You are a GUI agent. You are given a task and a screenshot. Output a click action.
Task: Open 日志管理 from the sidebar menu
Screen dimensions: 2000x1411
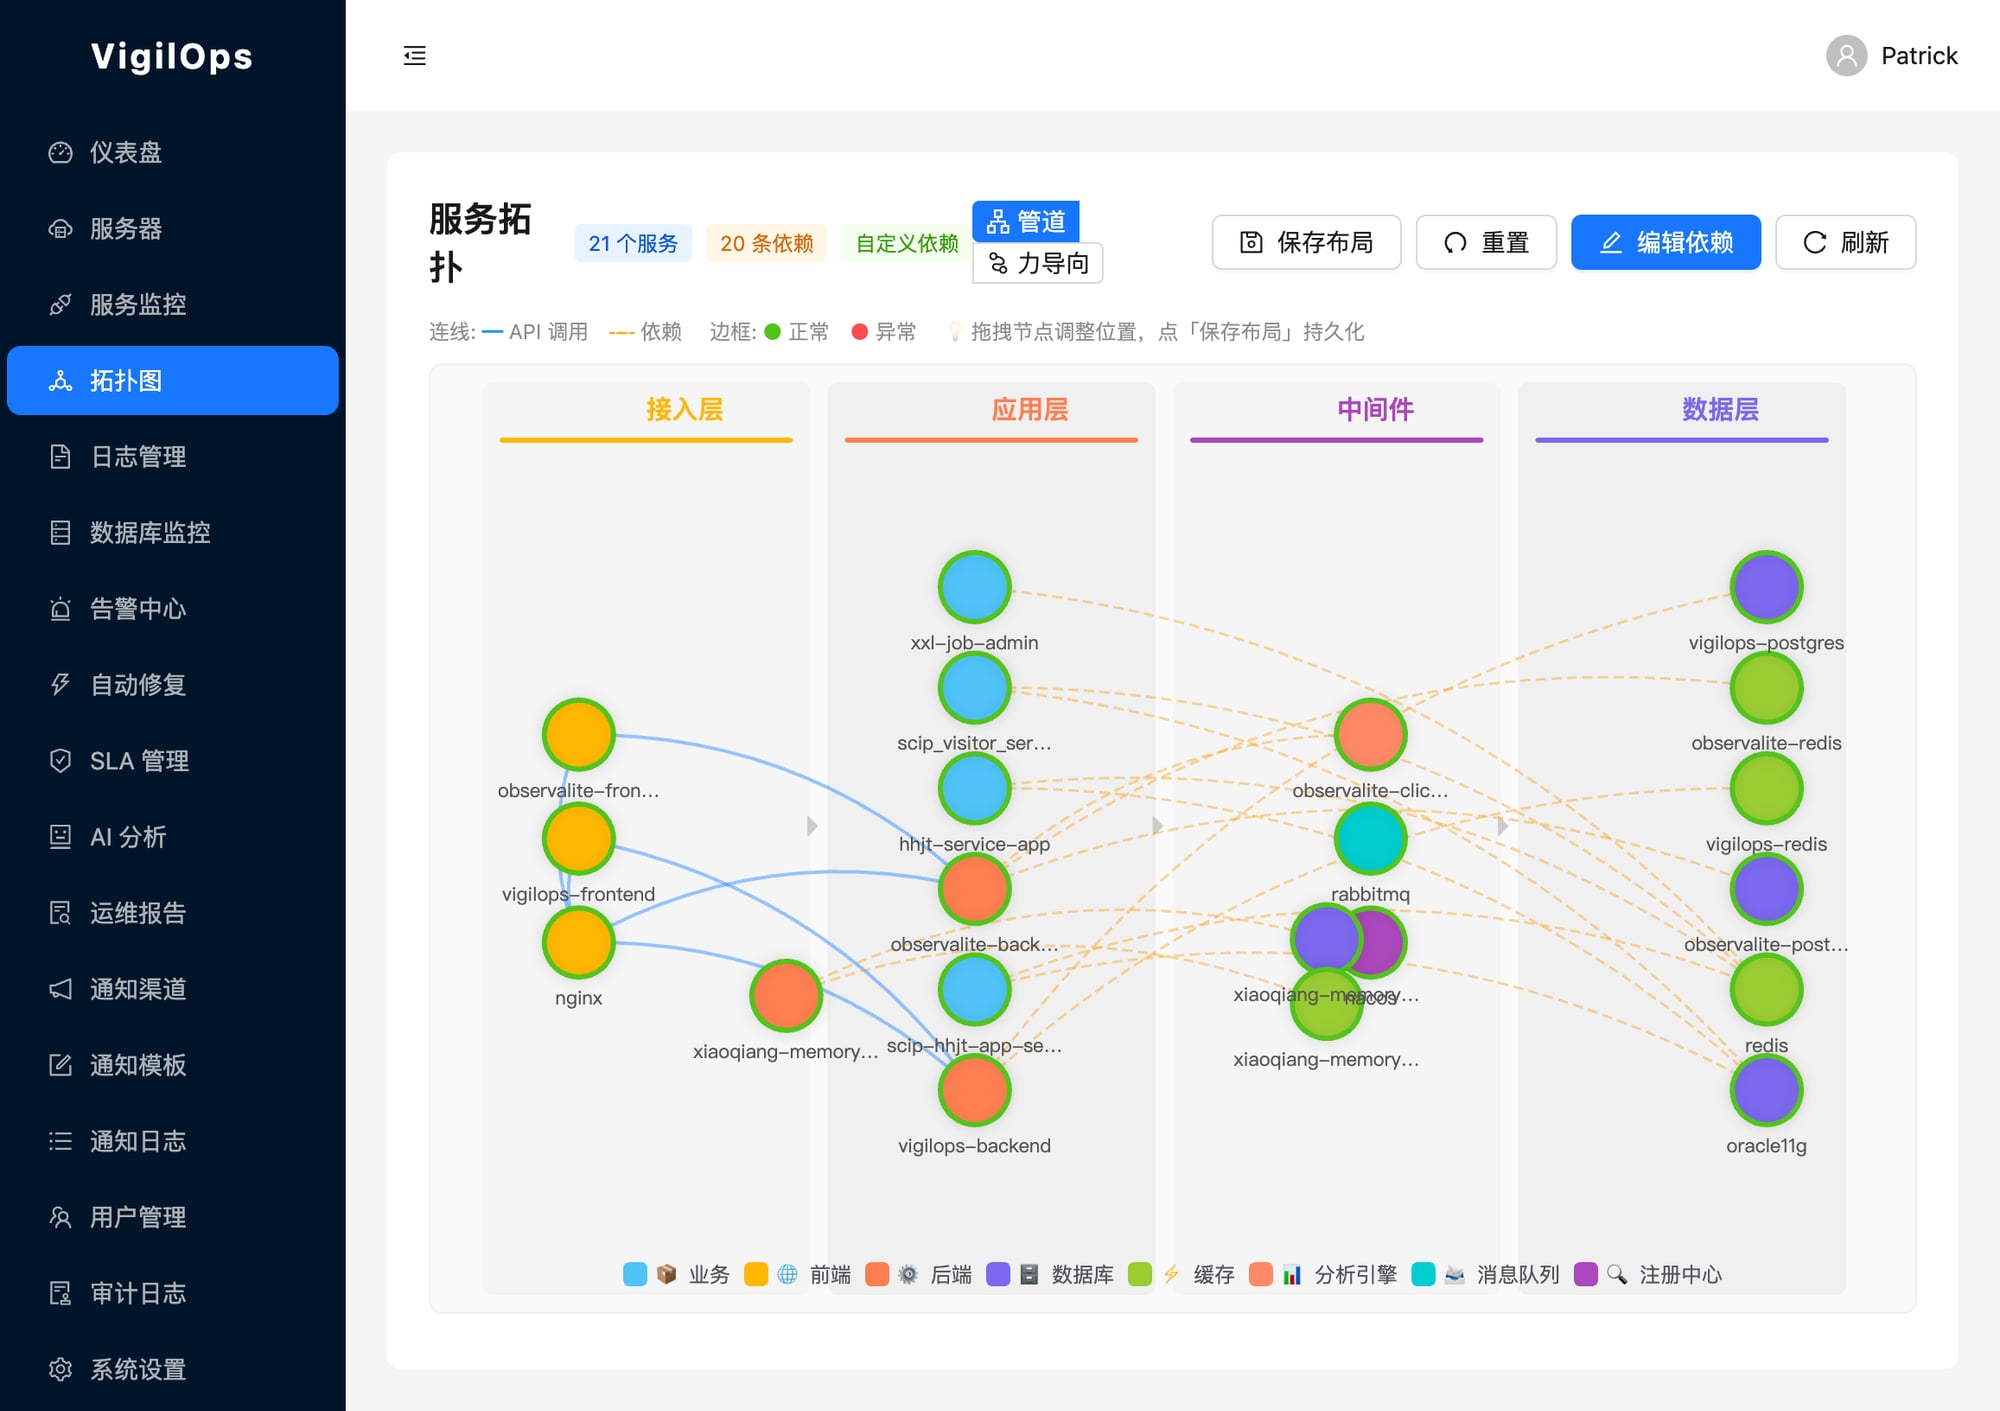point(138,457)
